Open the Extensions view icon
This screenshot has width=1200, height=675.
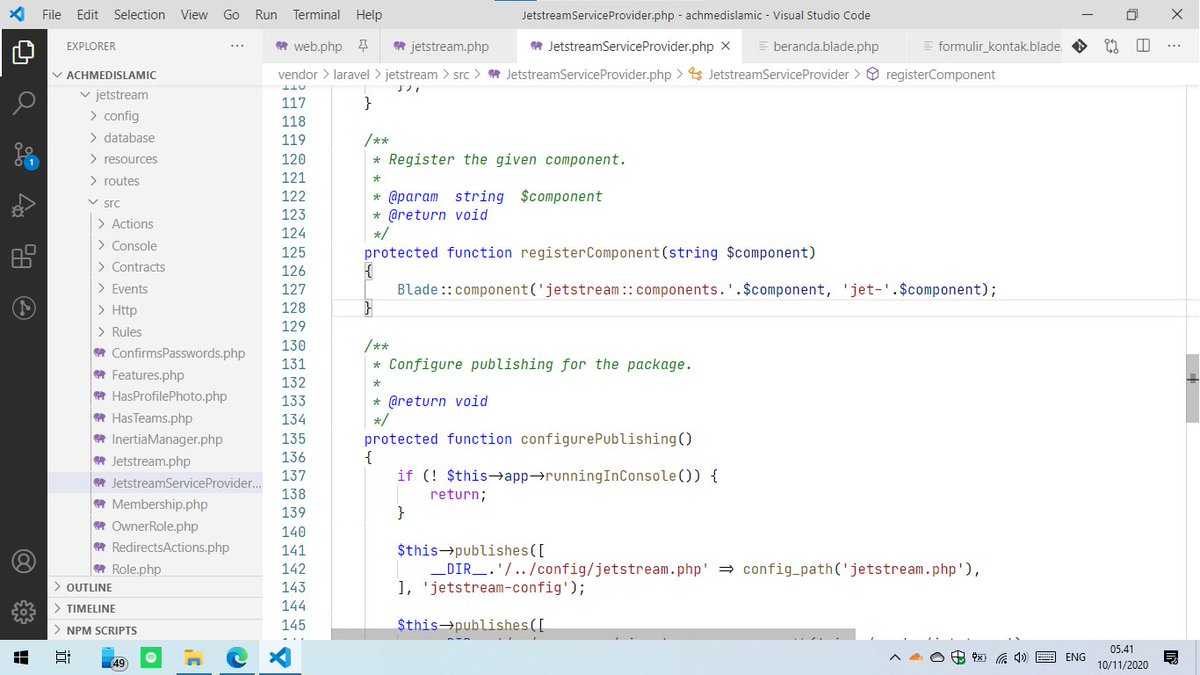tap(23, 257)
